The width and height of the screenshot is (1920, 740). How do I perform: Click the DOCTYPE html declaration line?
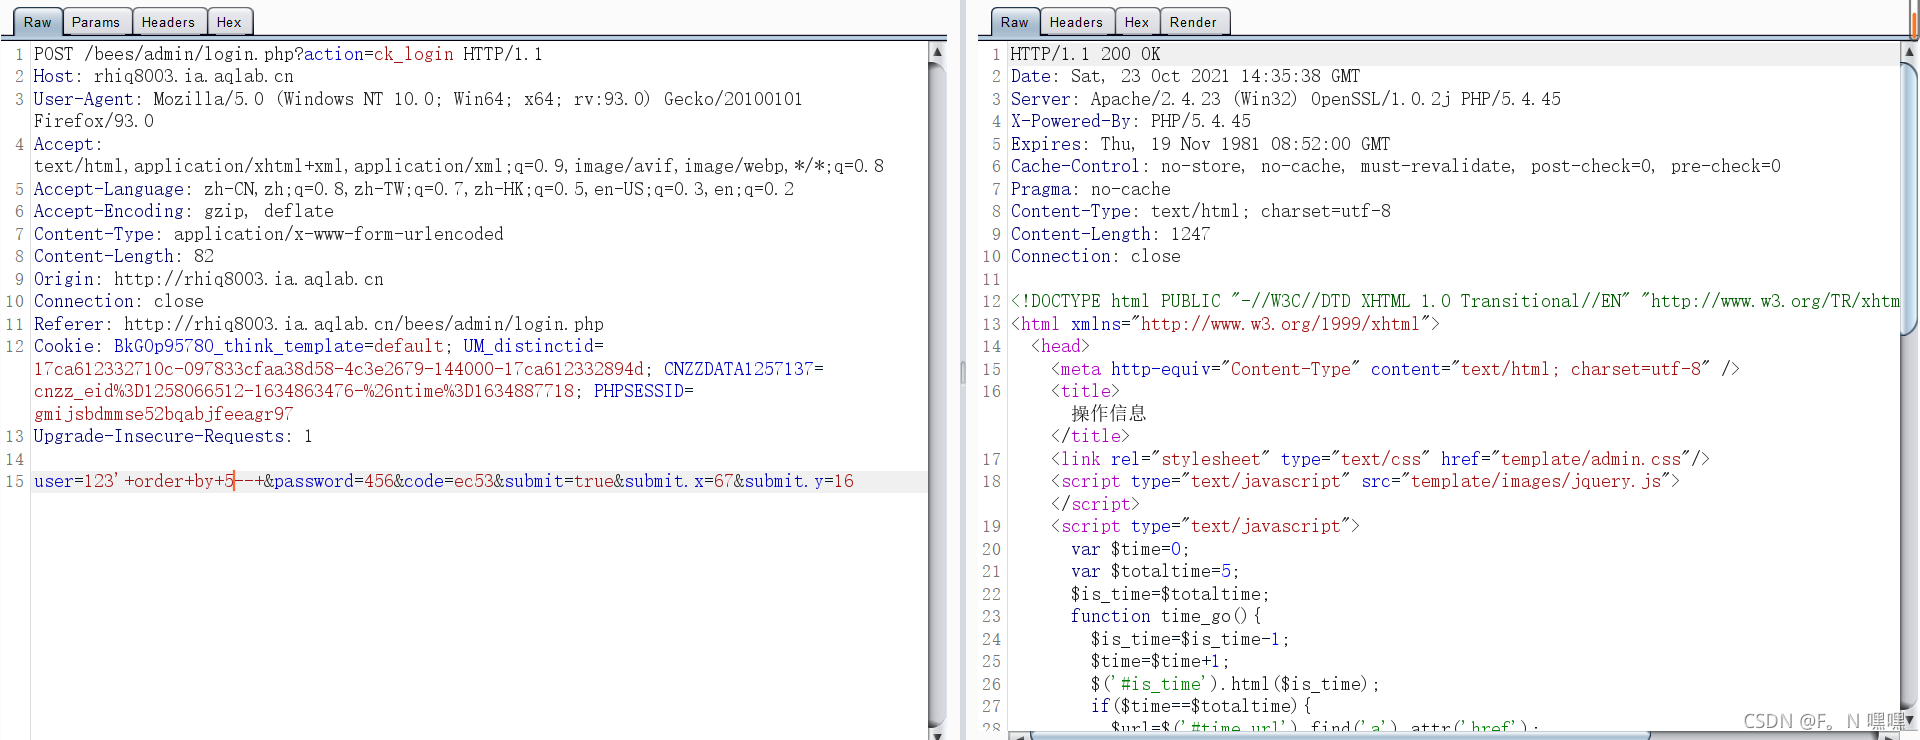pyautogui.click(x=1455, y=301)
